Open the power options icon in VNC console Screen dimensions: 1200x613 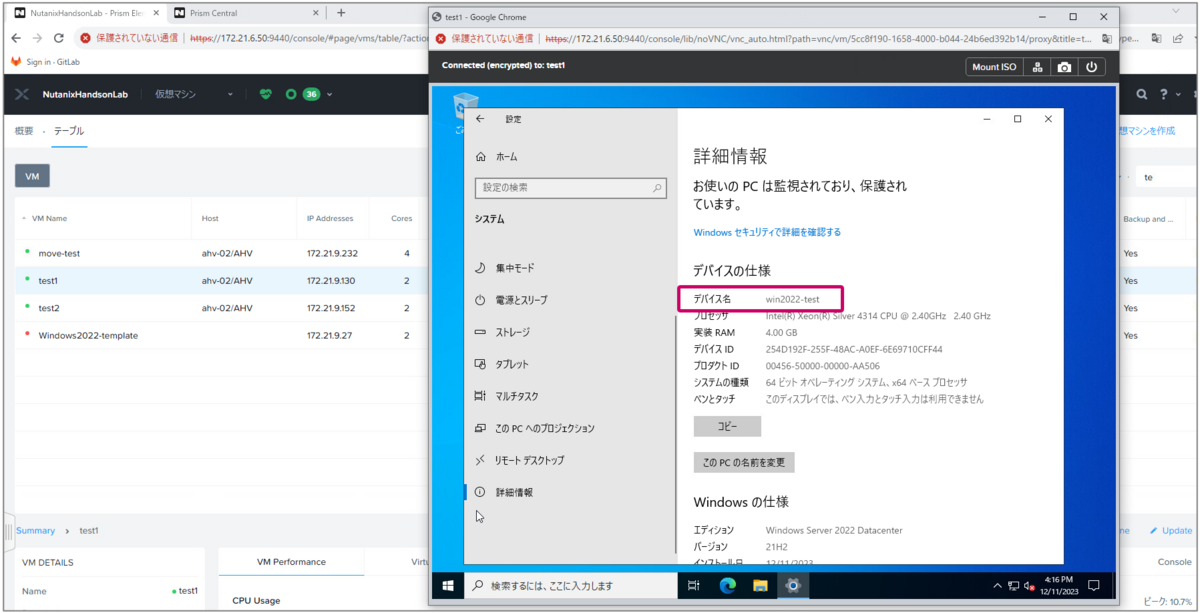[x=1091, y=67]
